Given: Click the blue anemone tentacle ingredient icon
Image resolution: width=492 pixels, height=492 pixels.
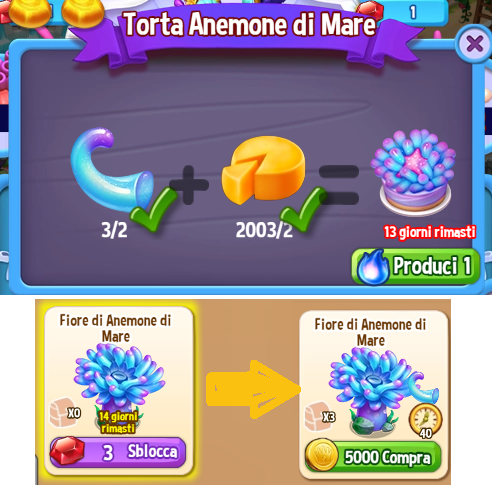Looking at the screenshot, I should coord(112,169).
